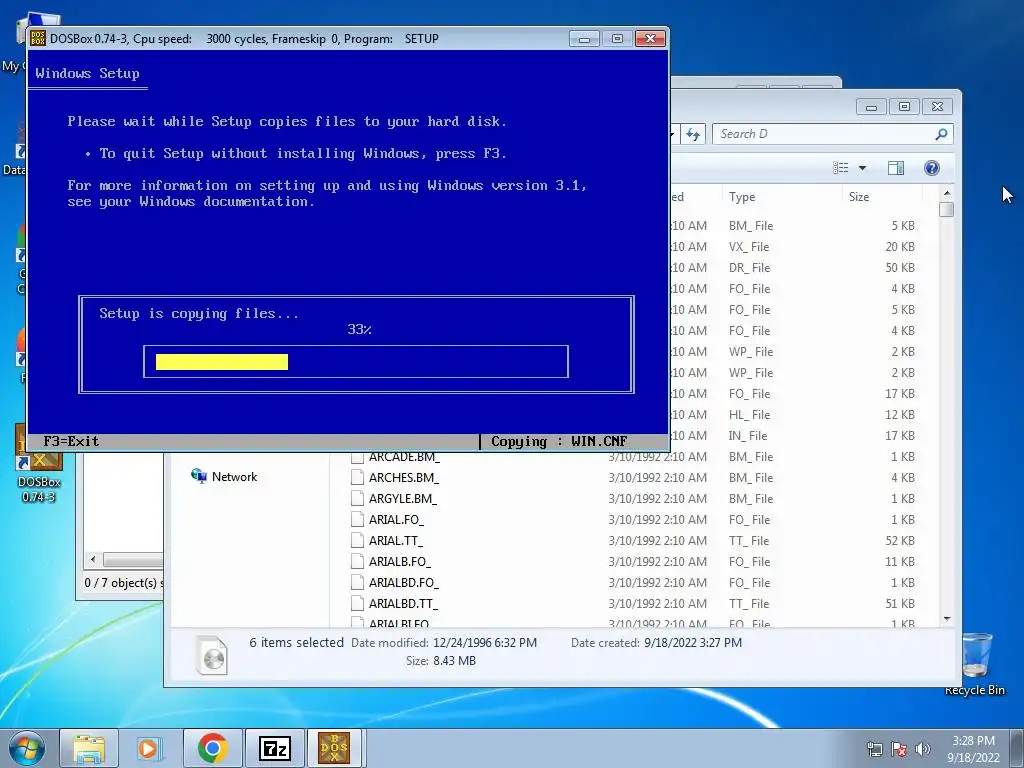Image resolution: width=1024 pixels, height=768 pixels.
Task: Click the 6 items selected details icon
Action: point(212,654)
